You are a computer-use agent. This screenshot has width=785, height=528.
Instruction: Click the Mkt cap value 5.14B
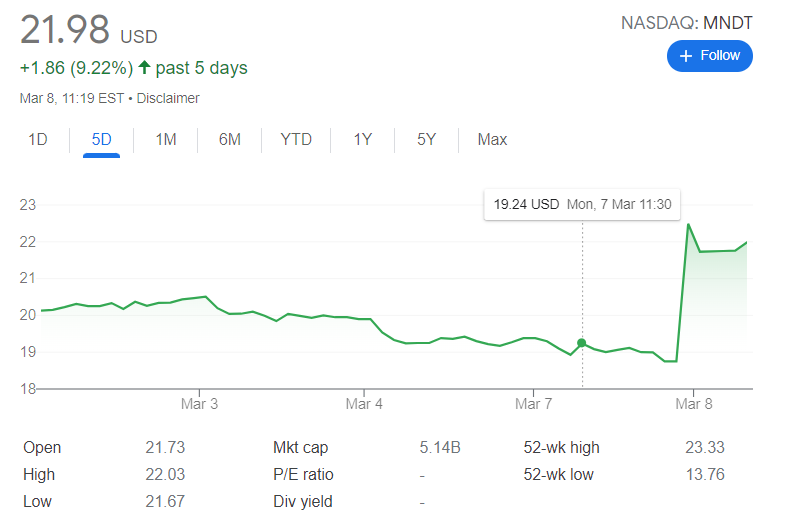pyautogui.click(x=439, y=448)
